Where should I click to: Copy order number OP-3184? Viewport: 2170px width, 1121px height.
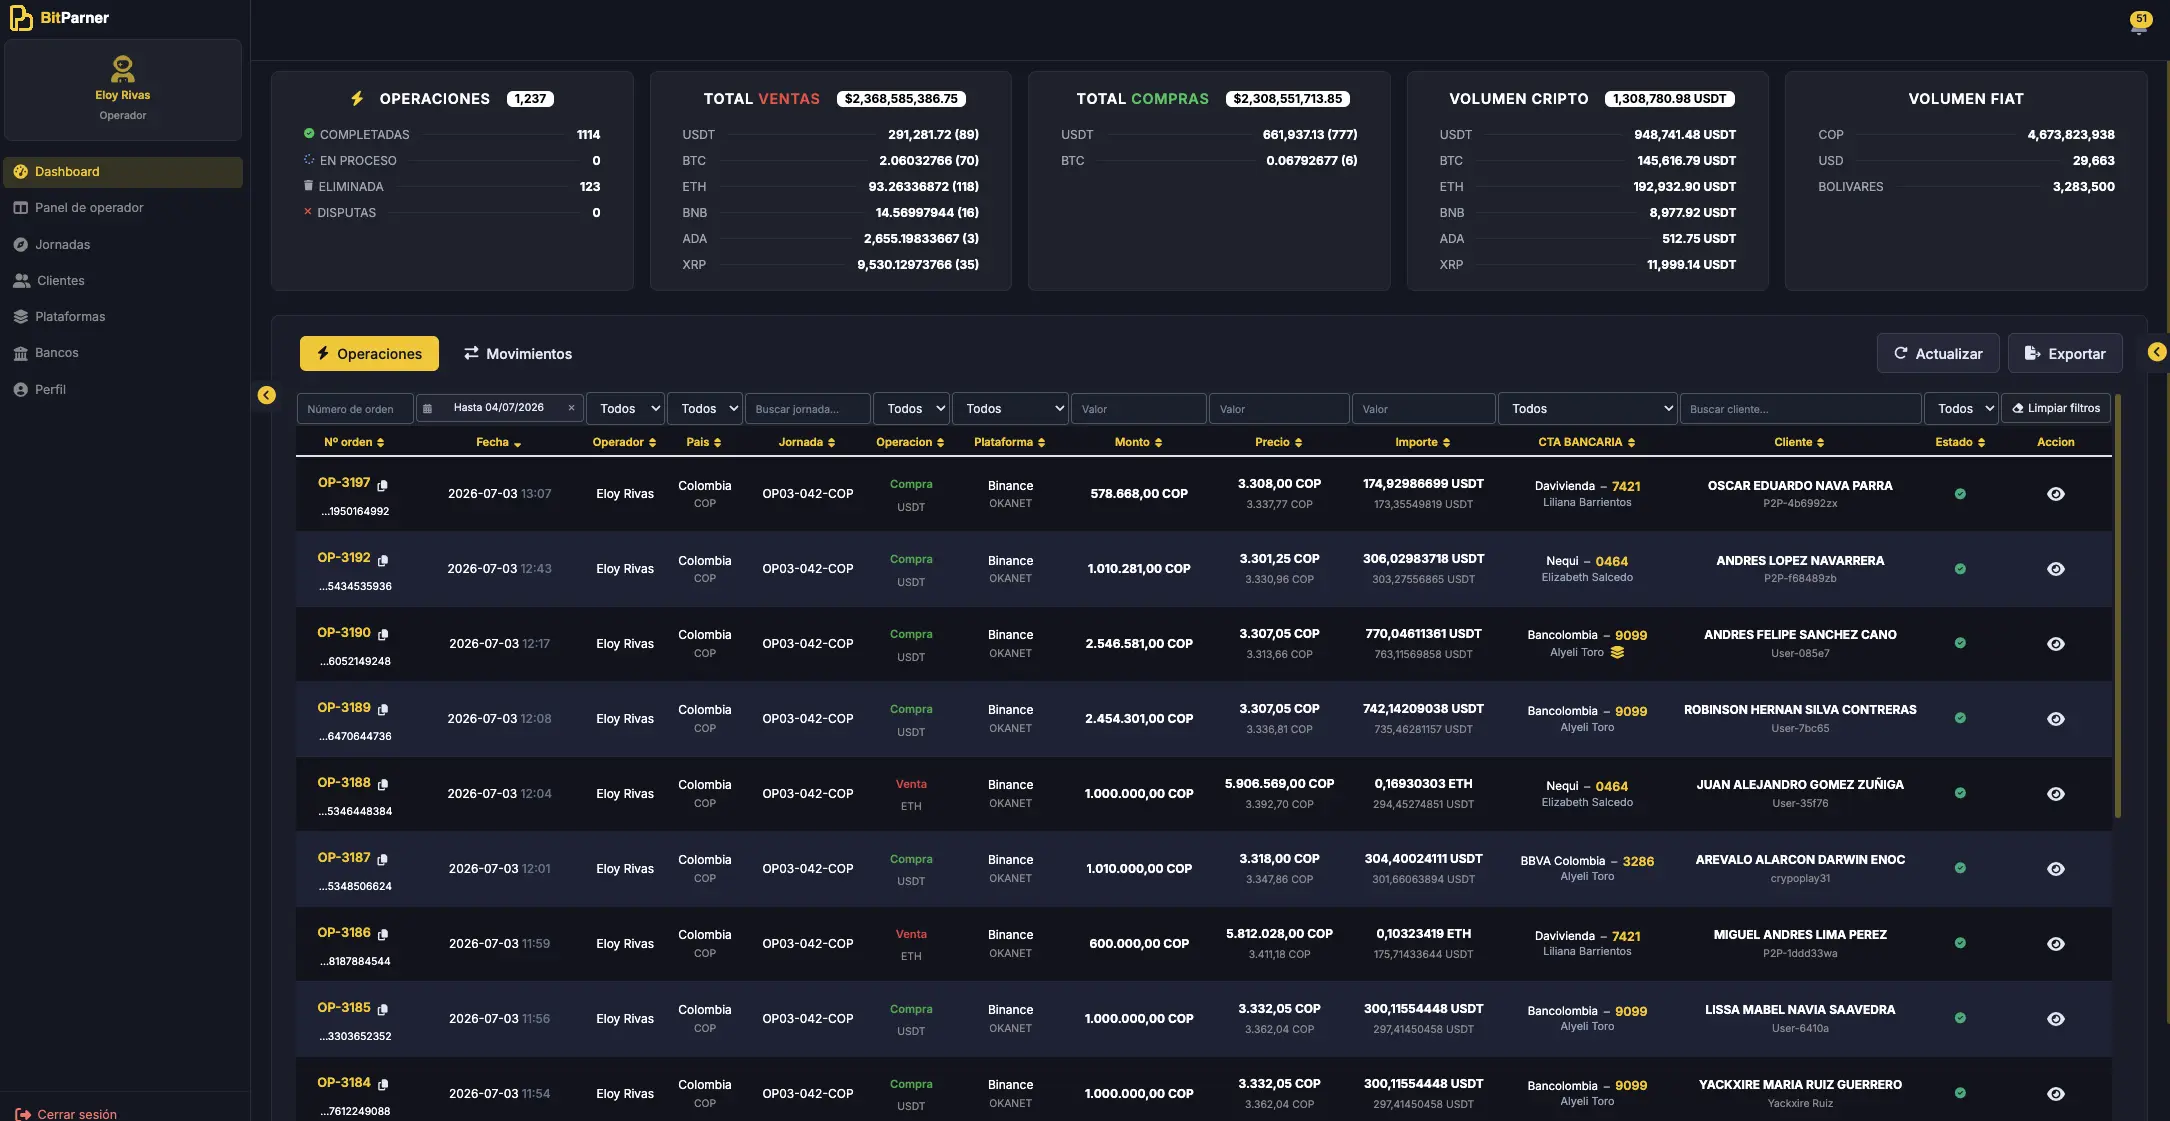[x=382, y=1085]
